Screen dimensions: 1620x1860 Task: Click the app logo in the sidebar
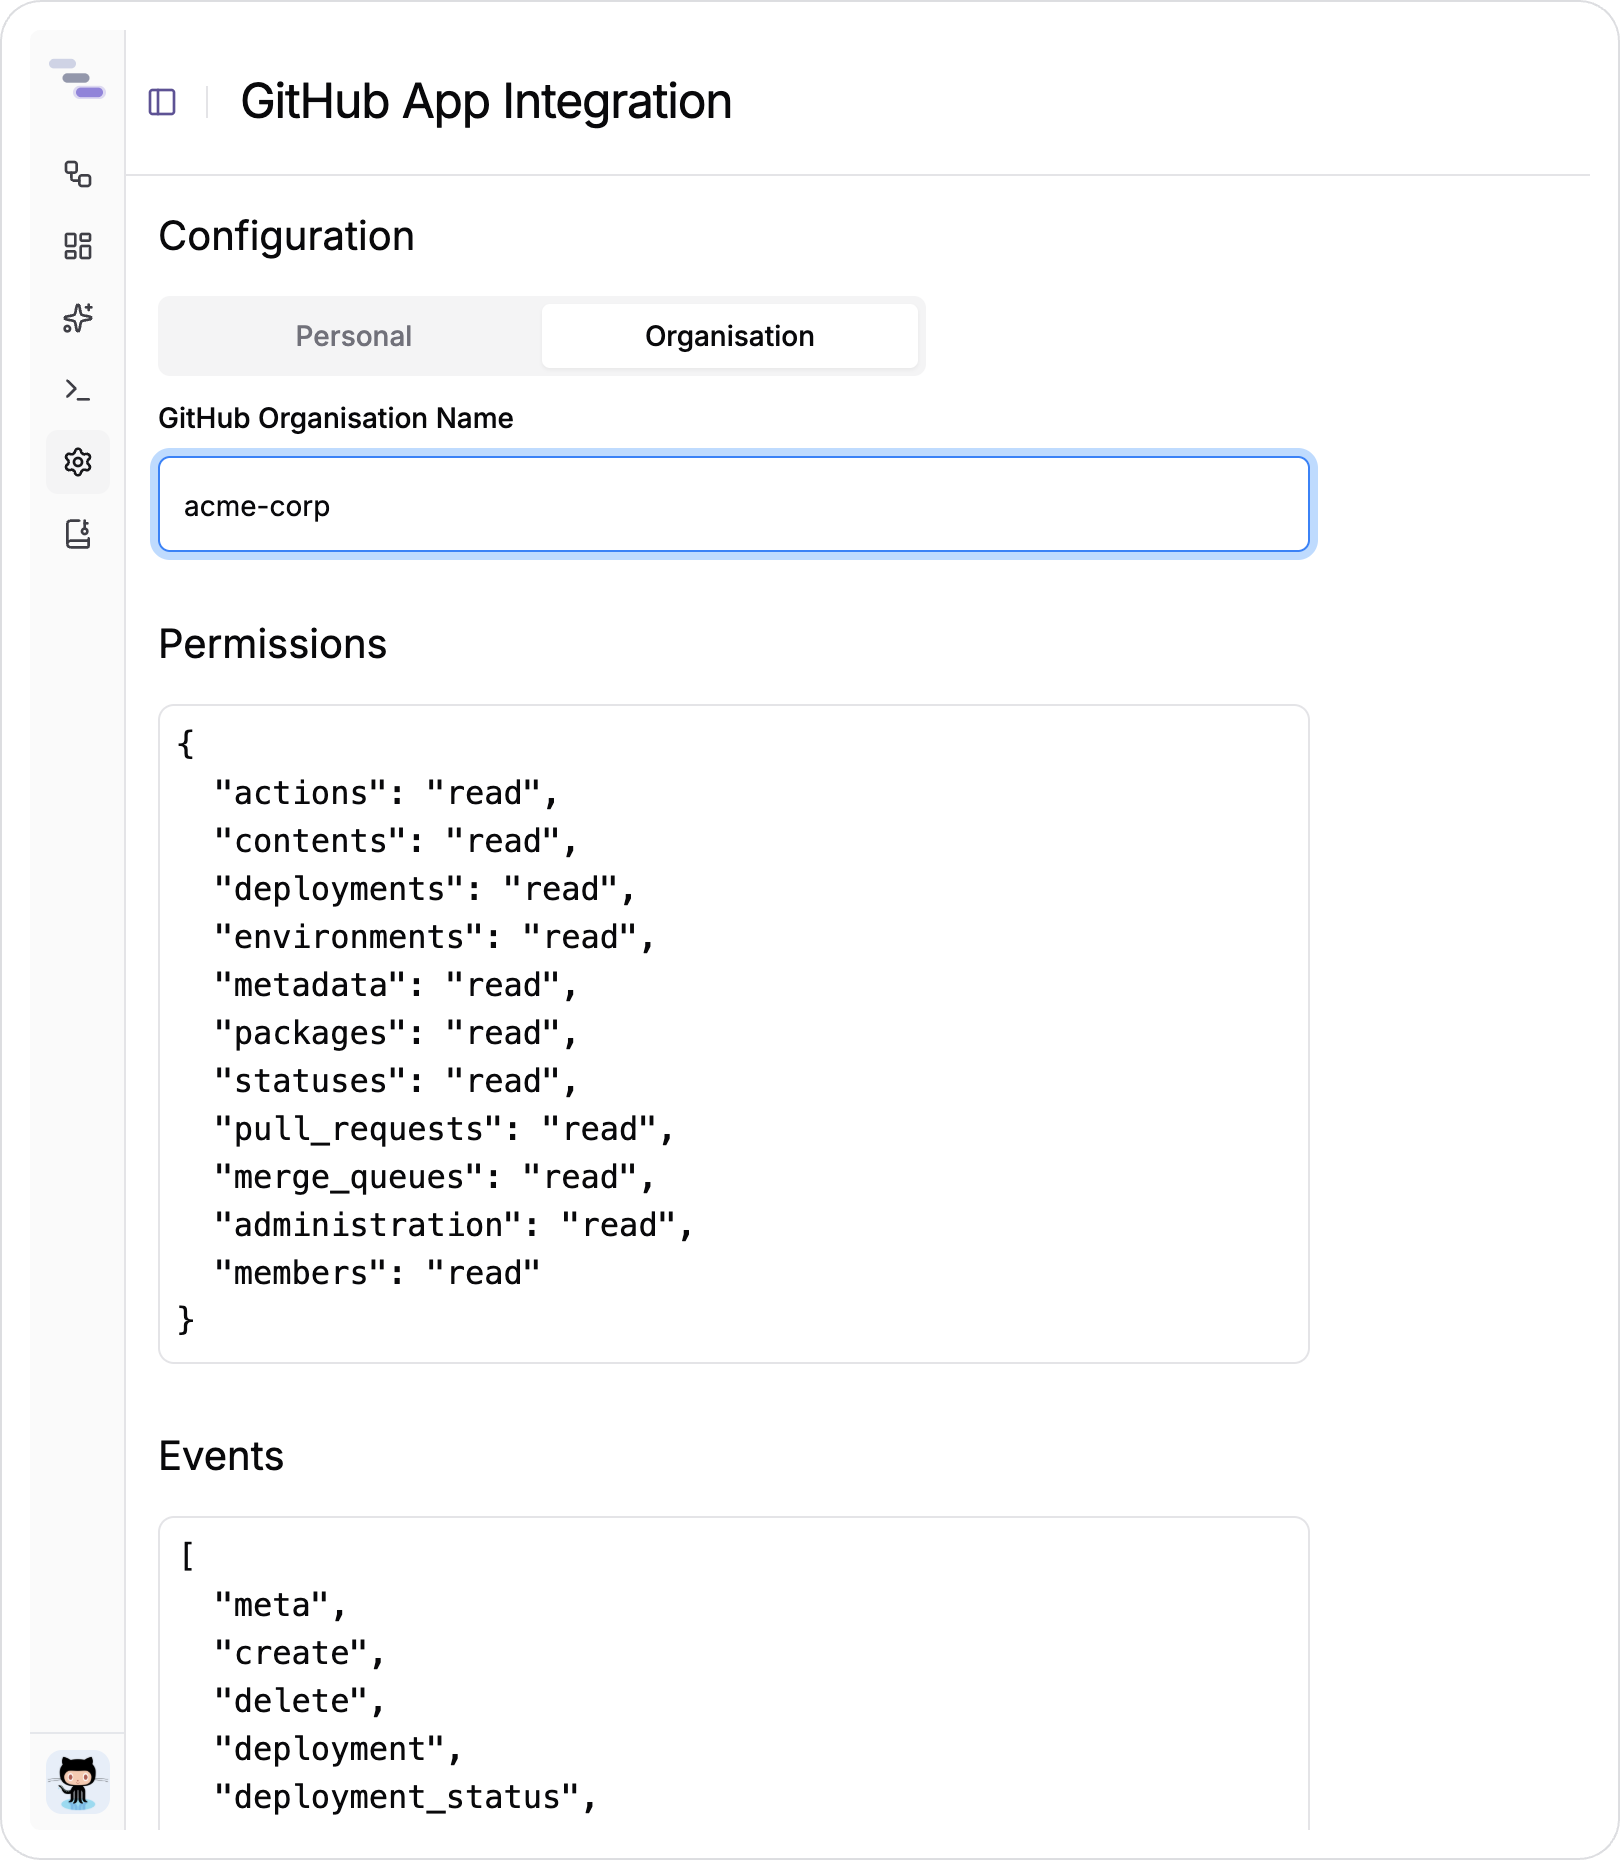77,79
